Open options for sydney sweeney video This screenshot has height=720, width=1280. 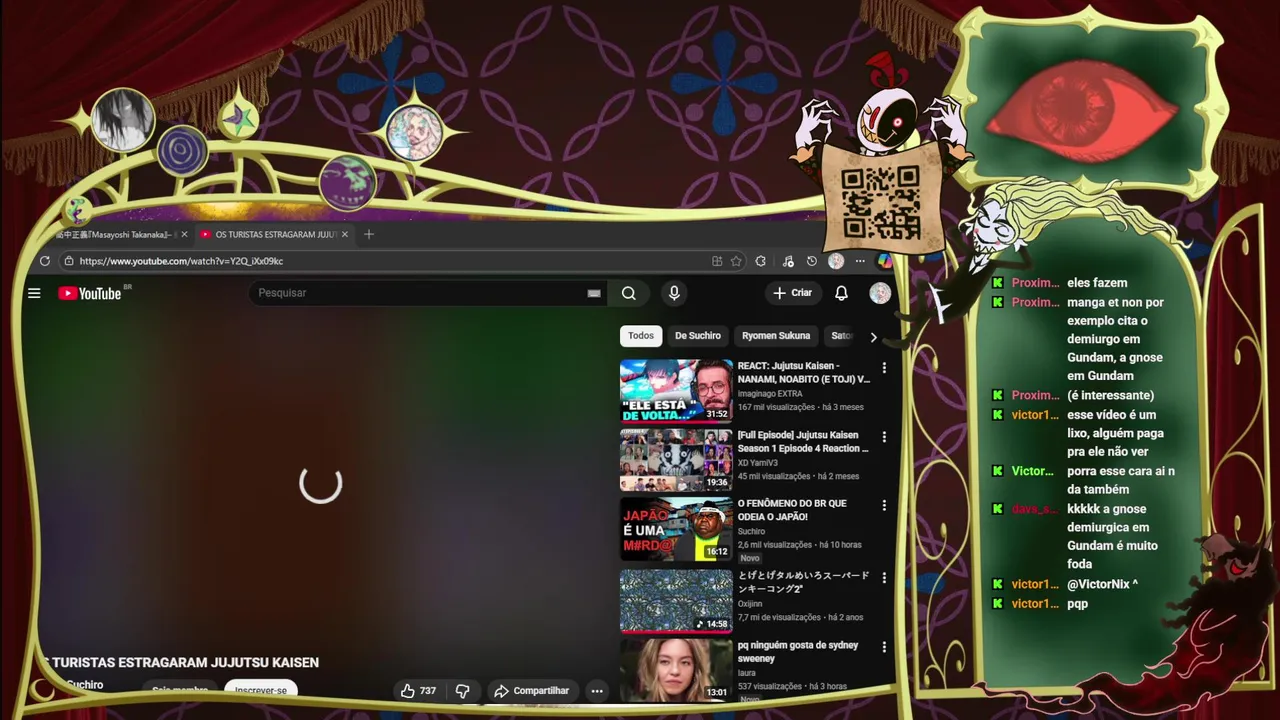pos(884,647)
